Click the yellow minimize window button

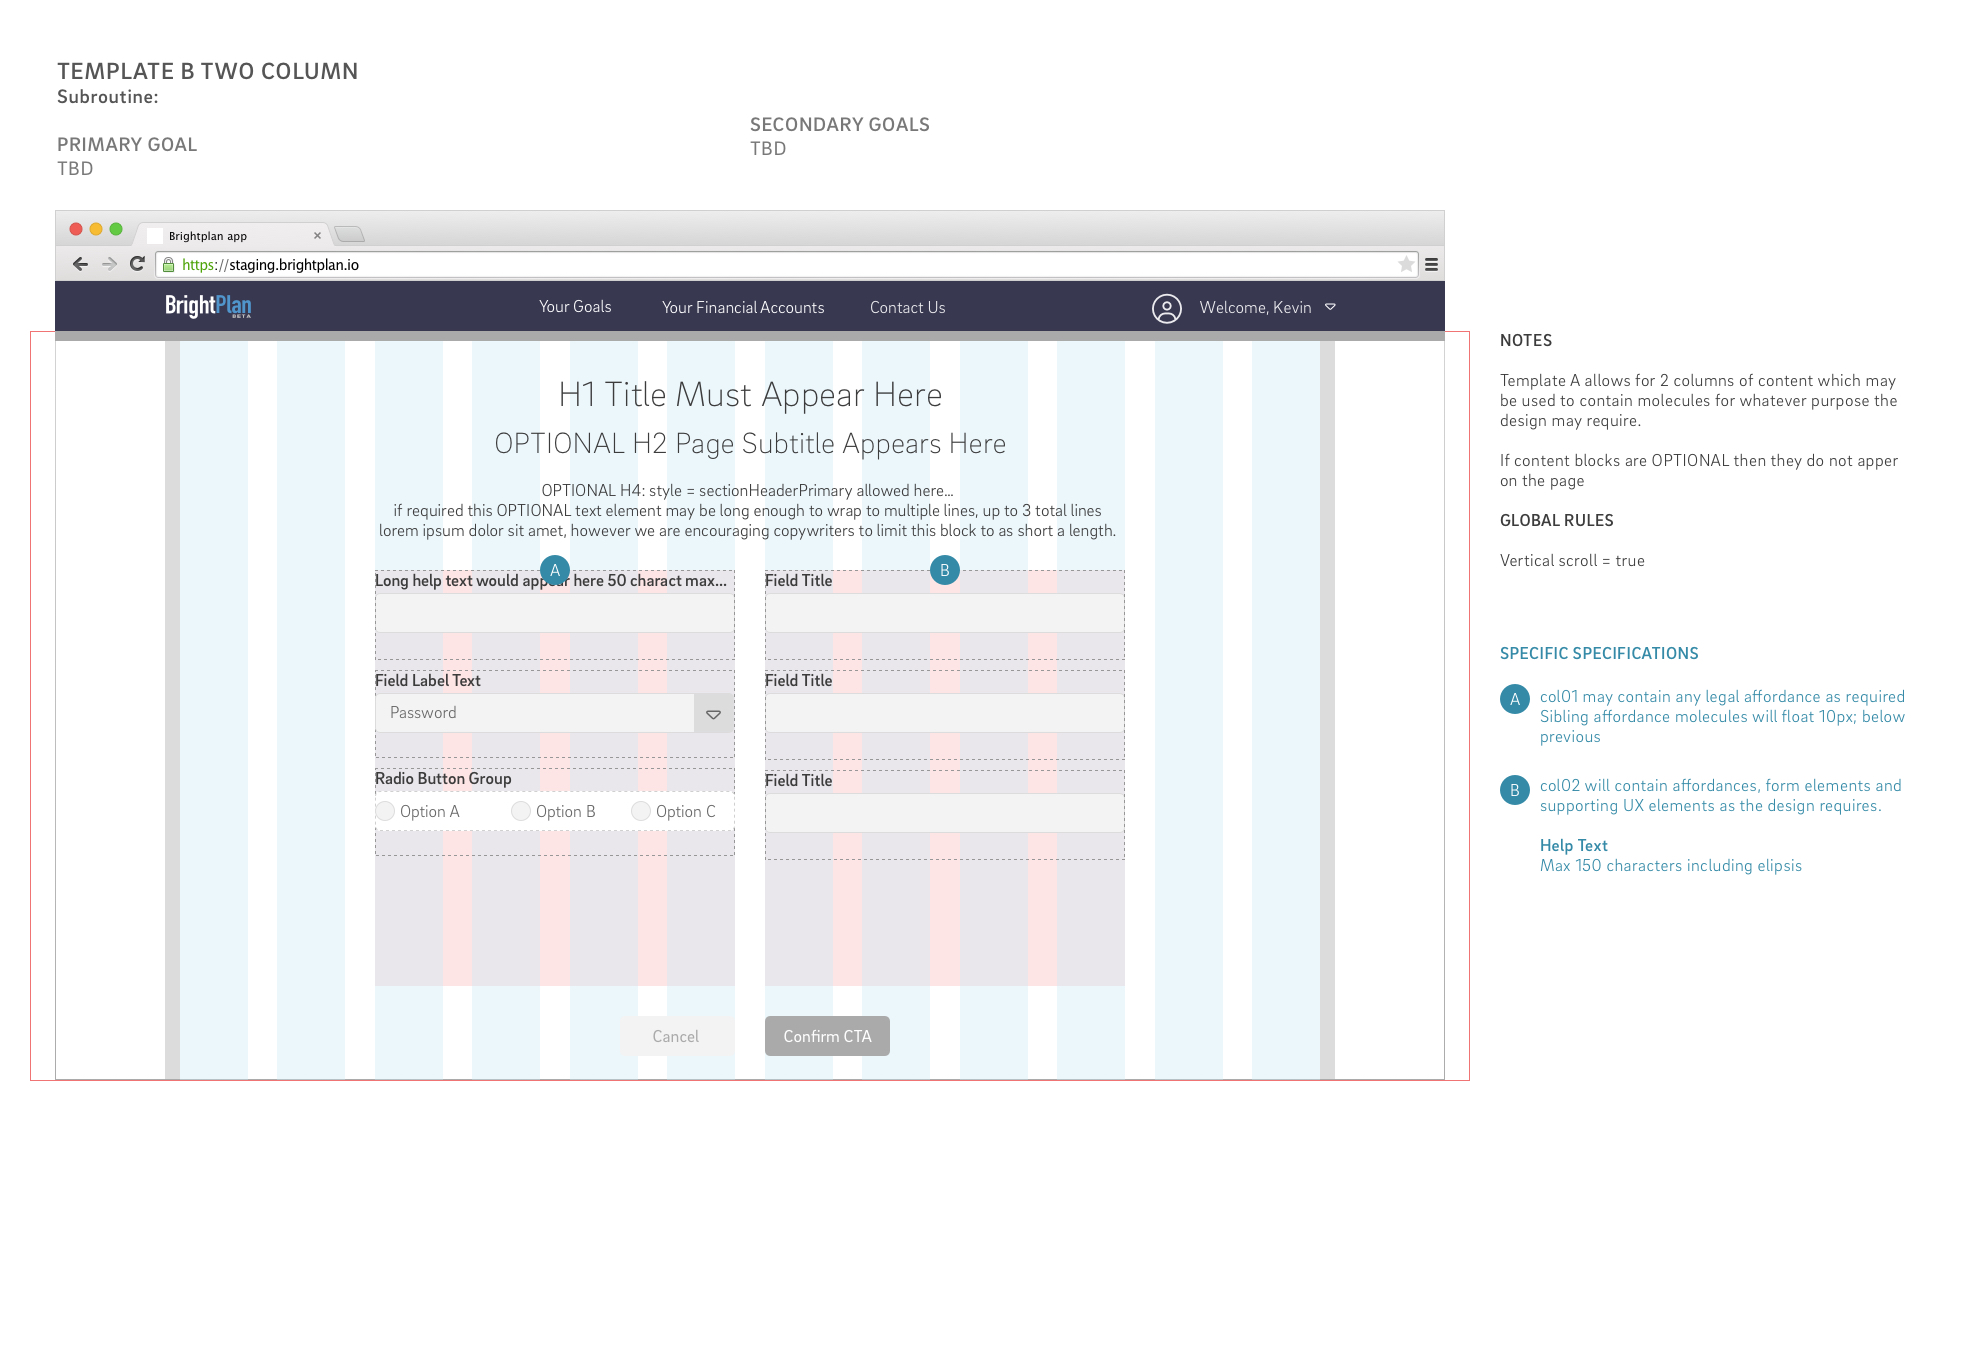(96, 229)
